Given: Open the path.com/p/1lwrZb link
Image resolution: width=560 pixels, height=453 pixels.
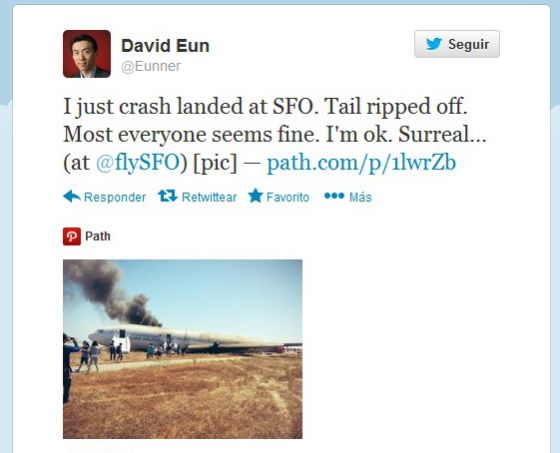Looking at the screenshot, I should (361, 163).
